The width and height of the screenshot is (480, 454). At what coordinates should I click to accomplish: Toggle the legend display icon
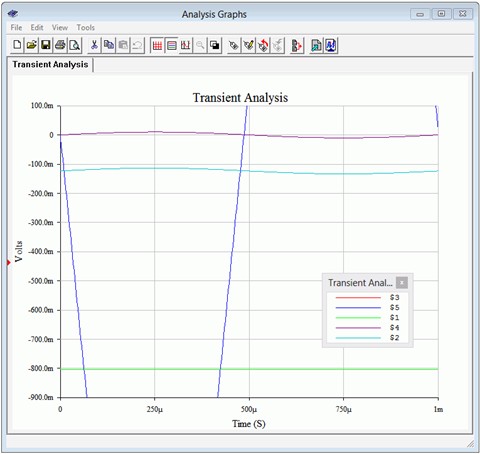[171, 45]
